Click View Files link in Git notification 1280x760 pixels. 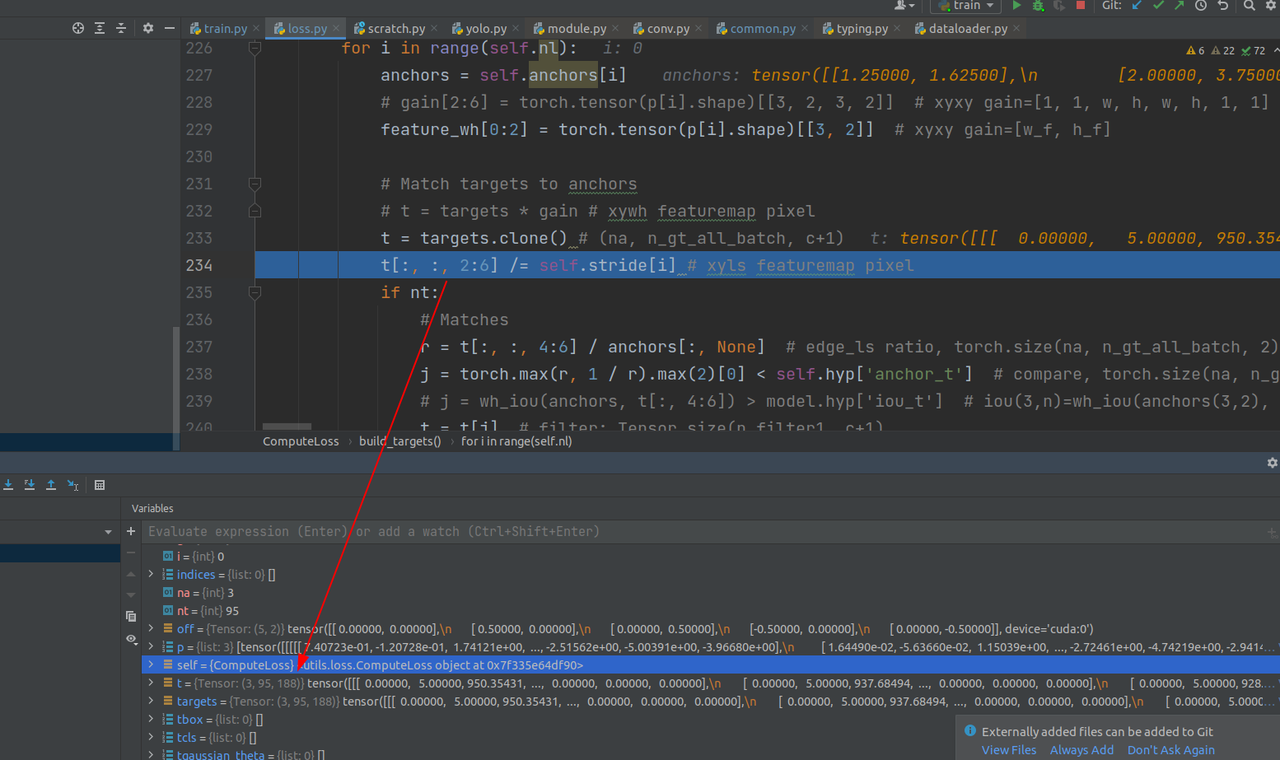1009,750
